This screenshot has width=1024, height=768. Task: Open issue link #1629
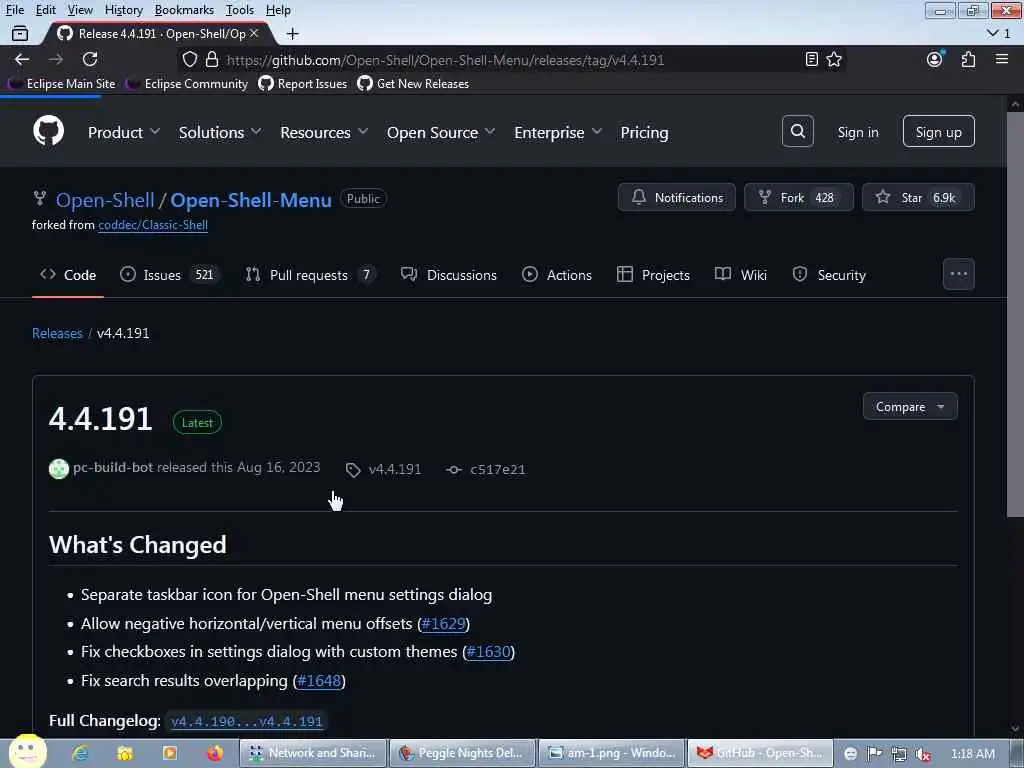443,624
